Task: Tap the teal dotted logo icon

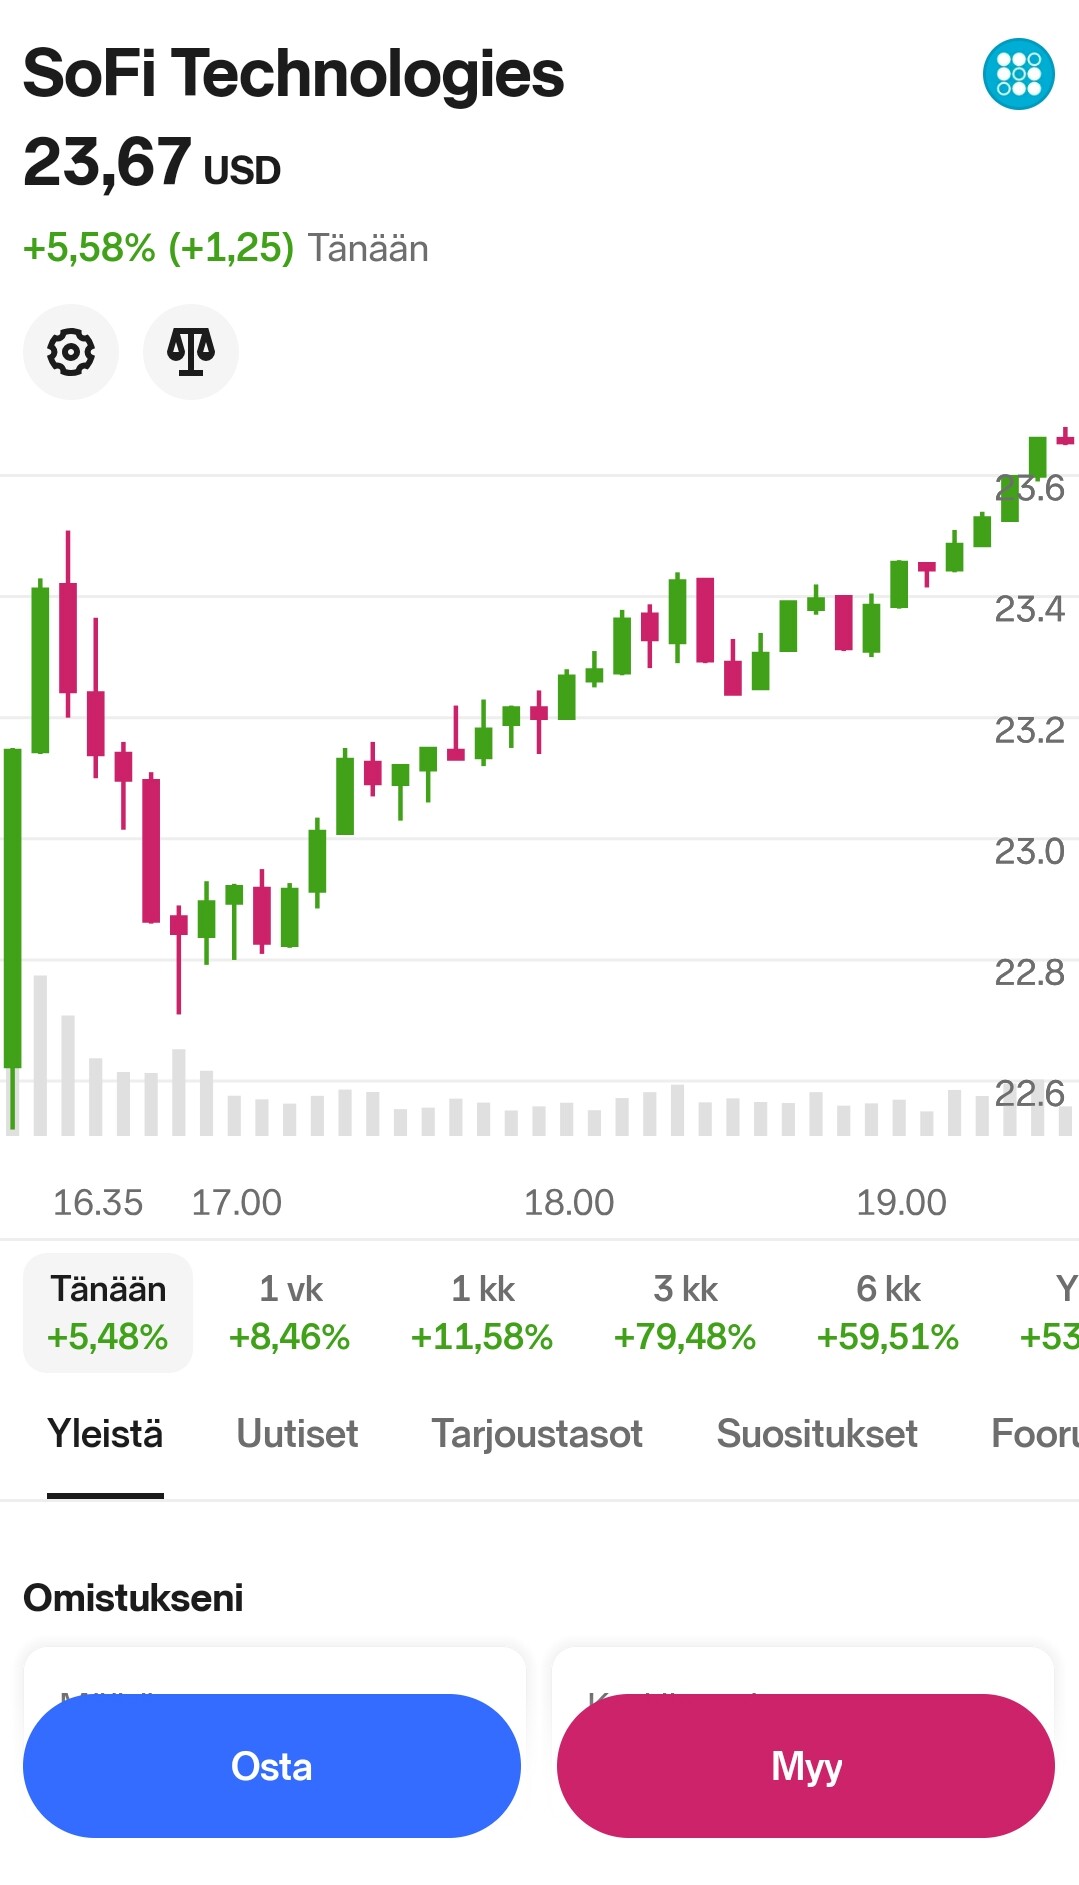Action: pos(1018,74)
